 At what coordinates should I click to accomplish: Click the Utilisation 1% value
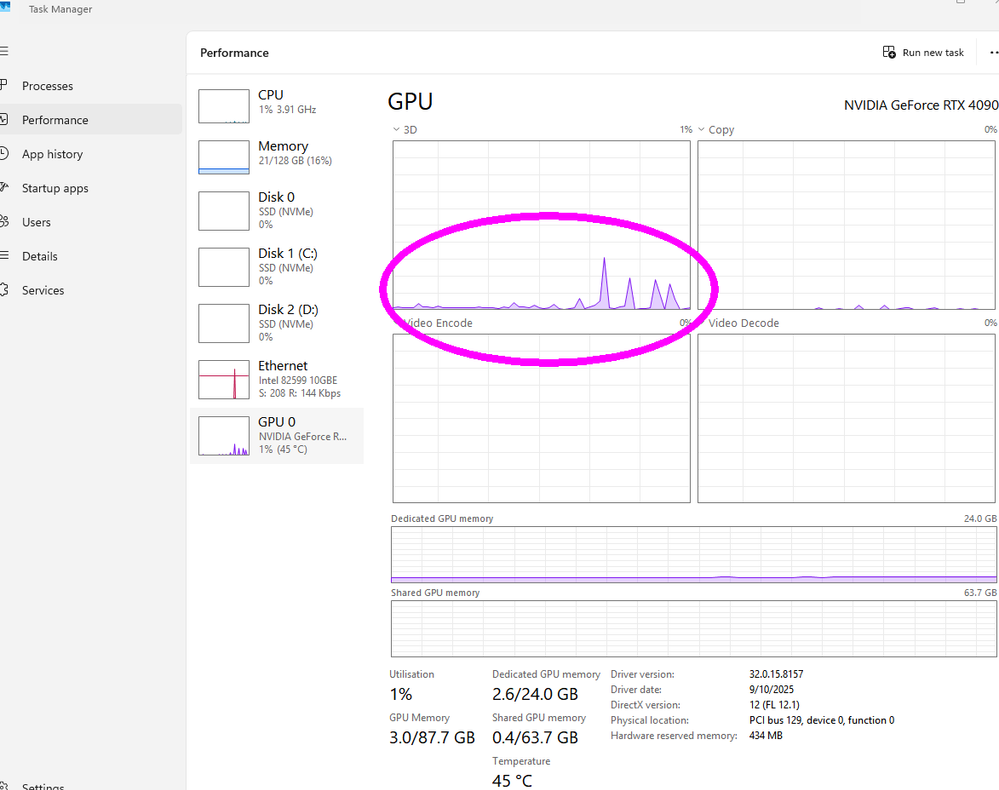coord(401,694)
